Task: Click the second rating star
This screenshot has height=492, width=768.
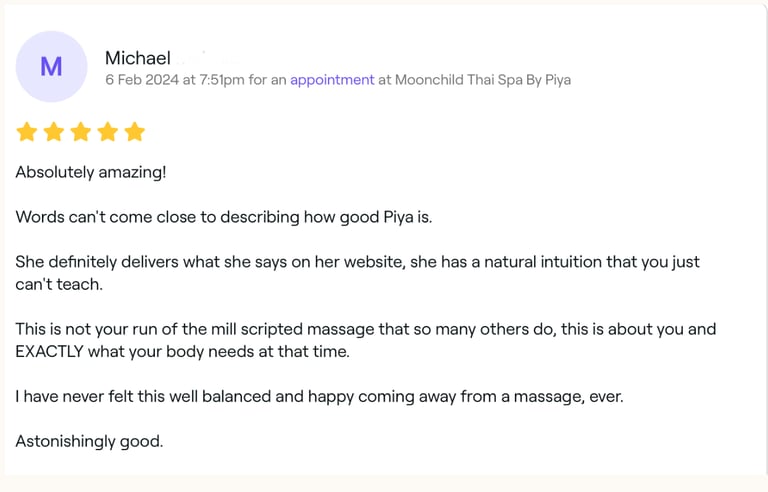Action: point(53,132)
